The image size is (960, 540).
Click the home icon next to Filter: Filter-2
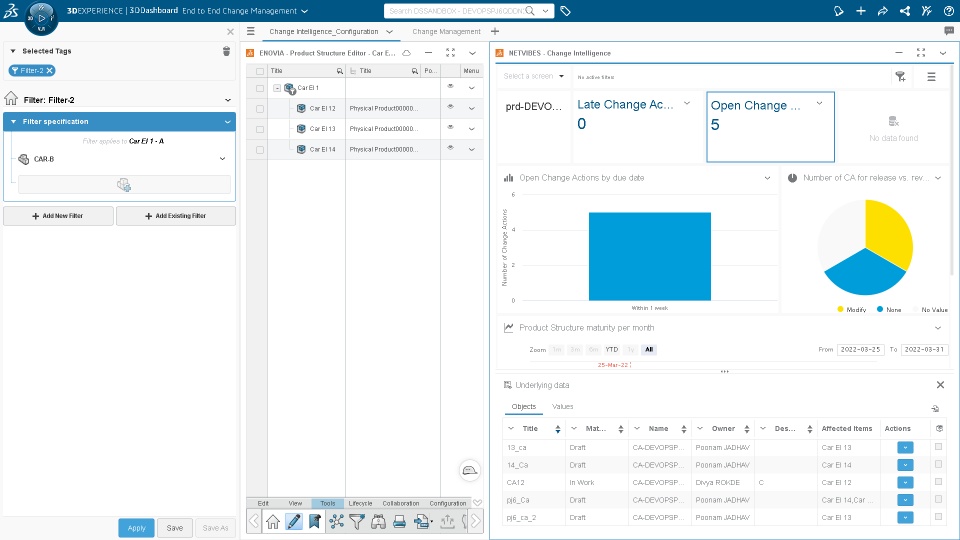(x=11, y=99)
